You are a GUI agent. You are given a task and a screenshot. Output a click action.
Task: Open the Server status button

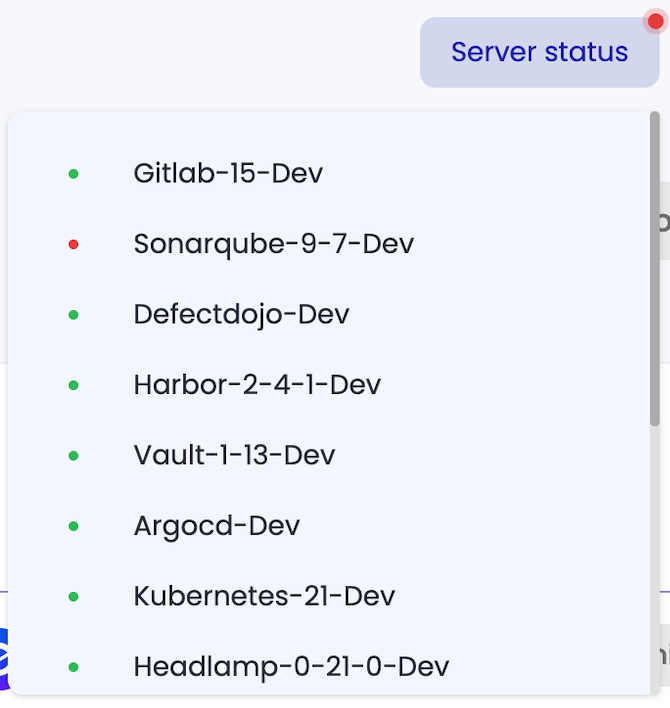[540, 52]
